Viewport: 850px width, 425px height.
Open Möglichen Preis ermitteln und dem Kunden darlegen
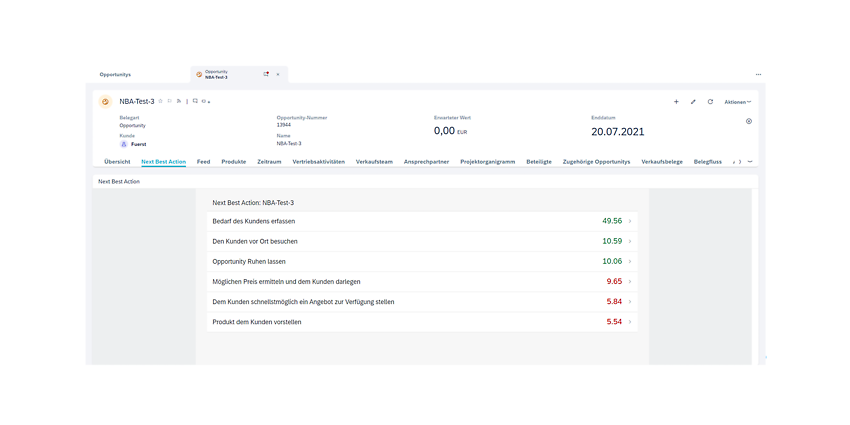tap(422, 281)
